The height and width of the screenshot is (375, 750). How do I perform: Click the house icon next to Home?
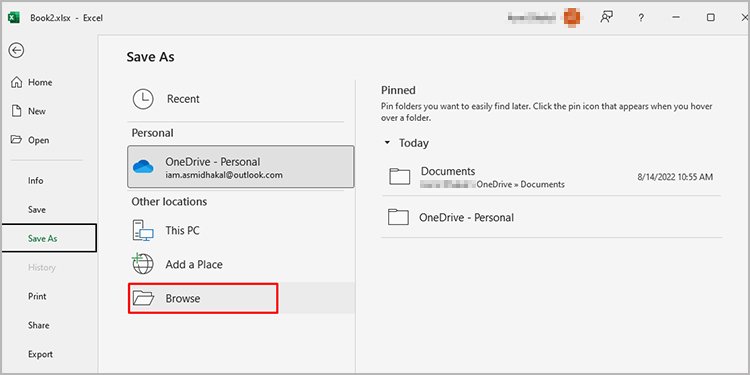point(16,82)
